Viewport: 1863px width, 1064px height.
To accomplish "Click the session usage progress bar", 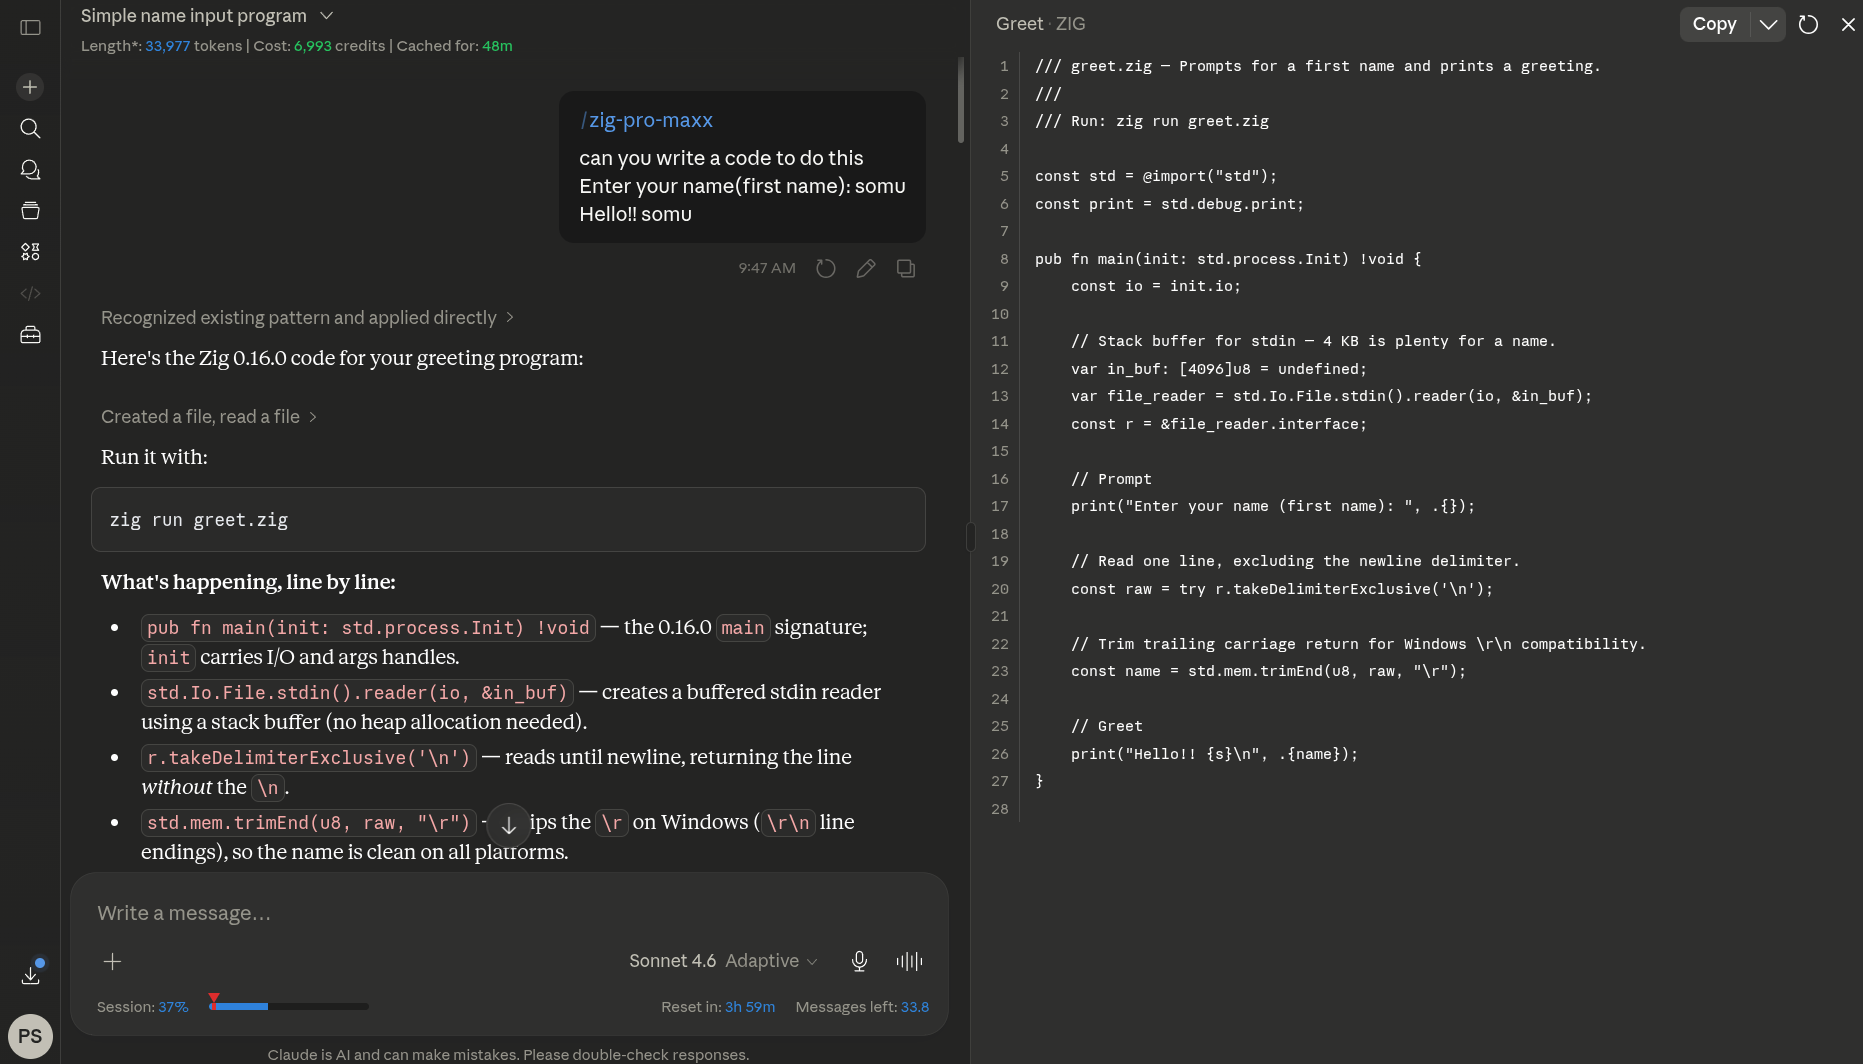I will (289, 1006).
